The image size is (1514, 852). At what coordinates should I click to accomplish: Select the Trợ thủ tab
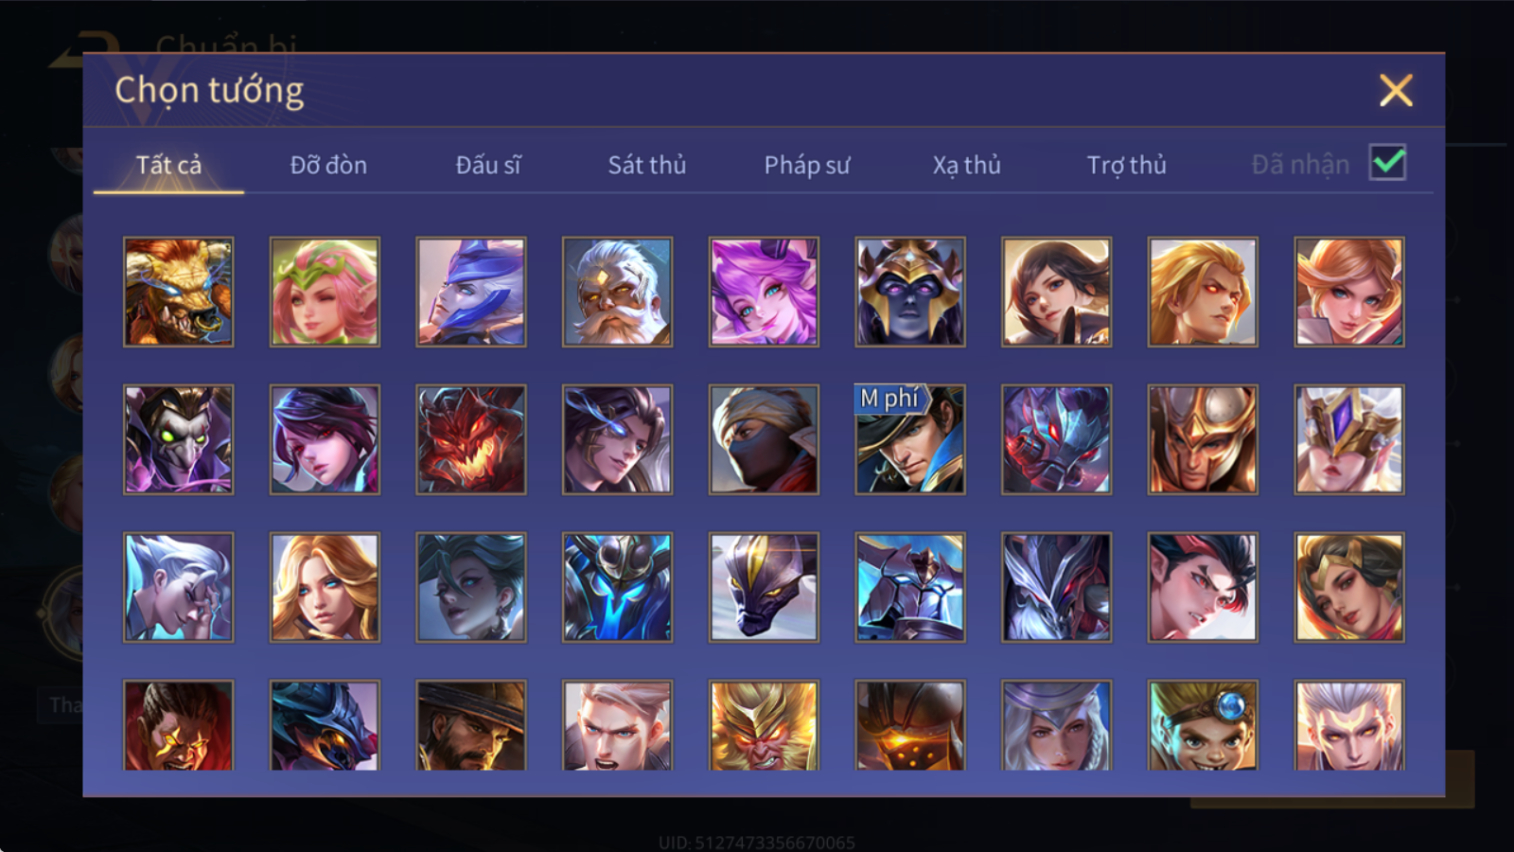pyautogui.click(x=1127, y=165)
